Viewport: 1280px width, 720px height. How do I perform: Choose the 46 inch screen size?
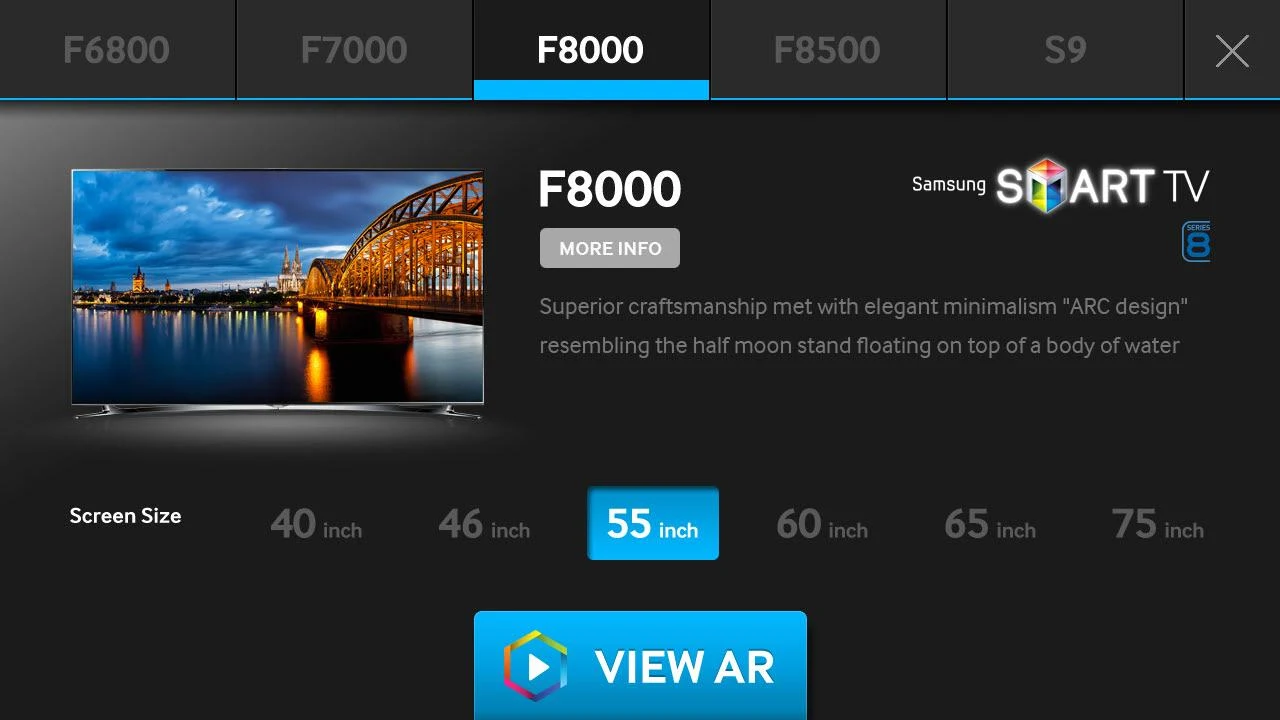[x=484, y=524]
